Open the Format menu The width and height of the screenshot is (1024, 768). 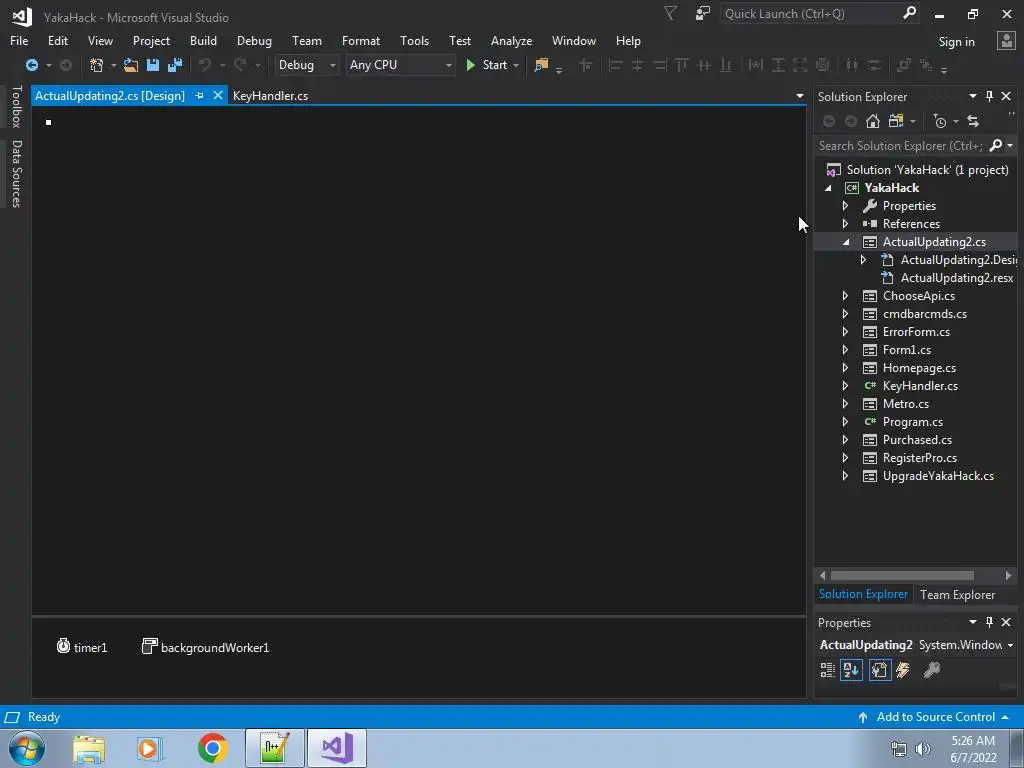(360, 40)
